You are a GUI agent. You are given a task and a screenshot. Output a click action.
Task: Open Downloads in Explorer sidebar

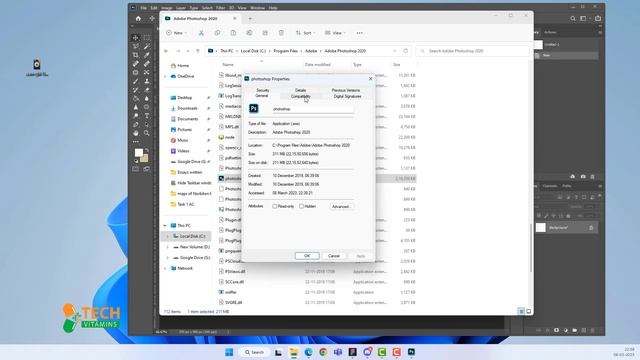187,108
